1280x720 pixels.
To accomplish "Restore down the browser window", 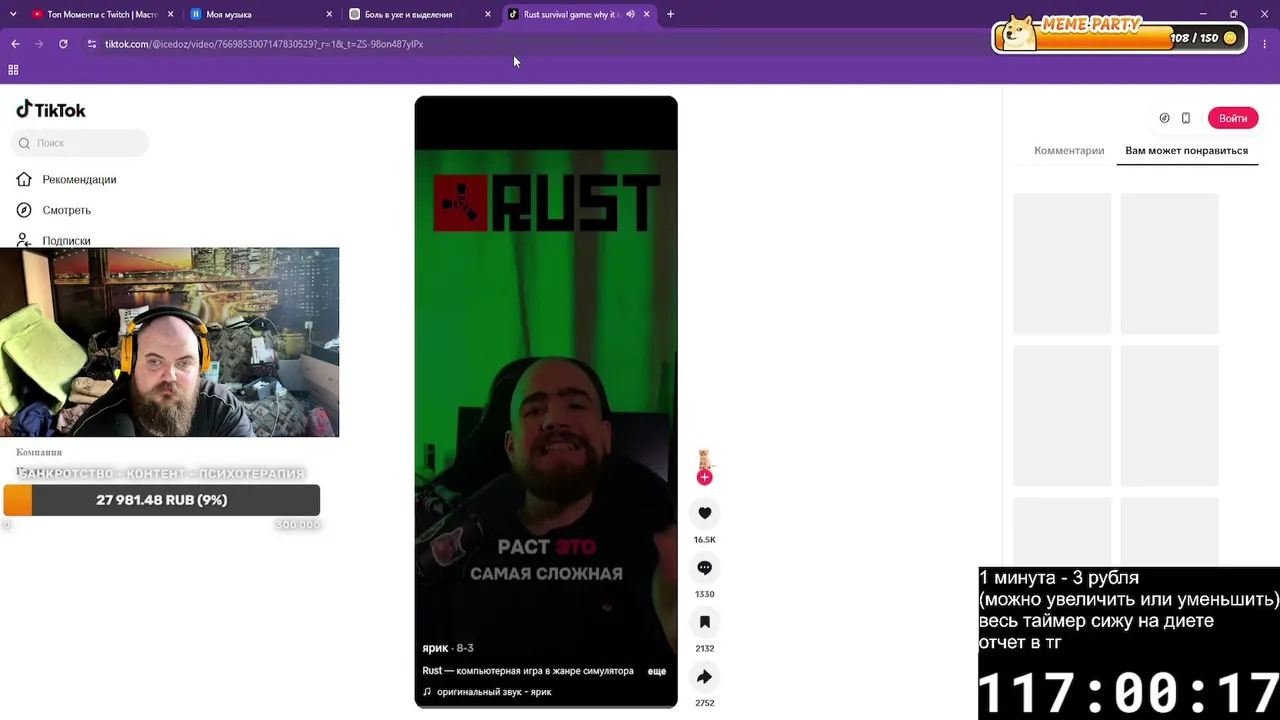I will pos(1234,14).
